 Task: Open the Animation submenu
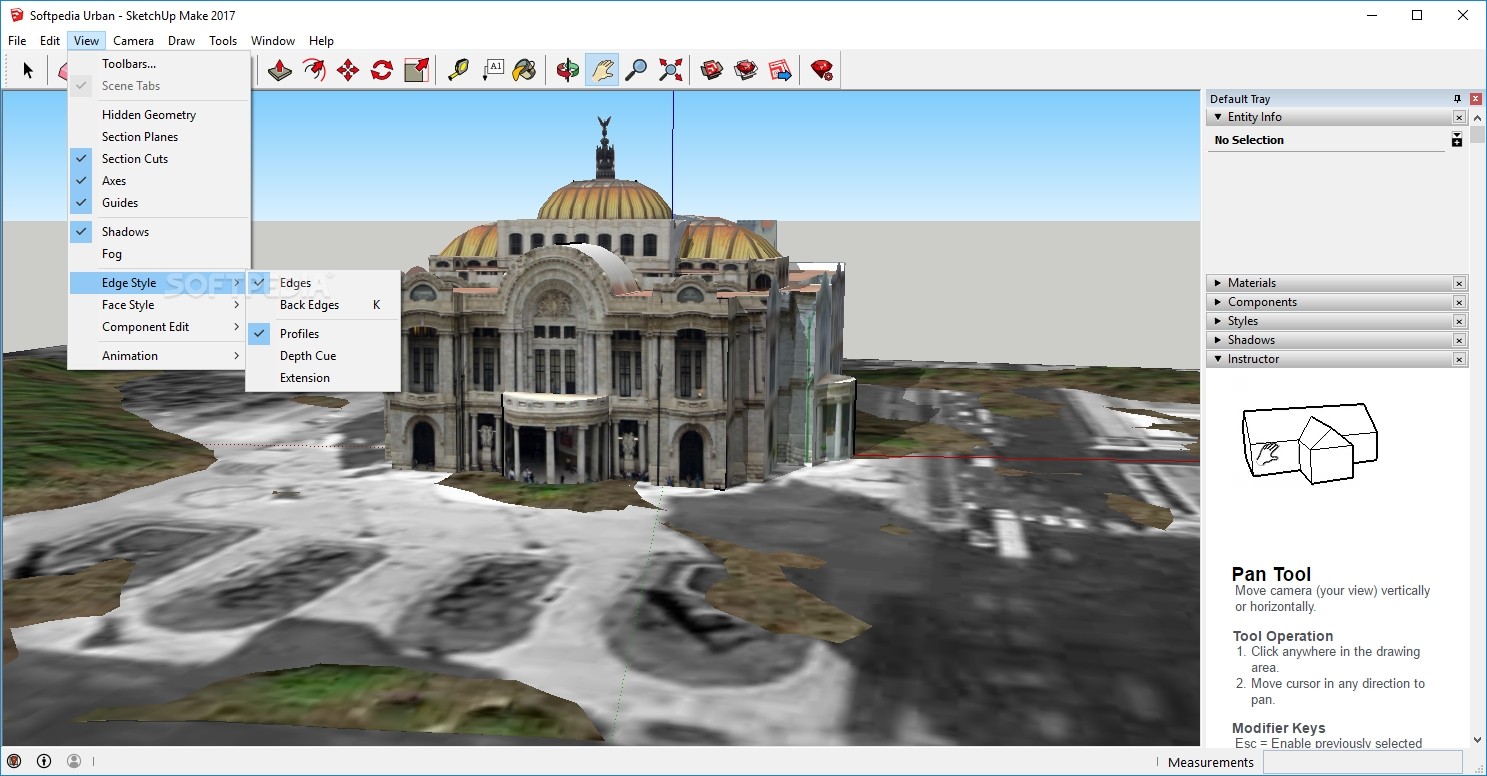coord(159,356)
